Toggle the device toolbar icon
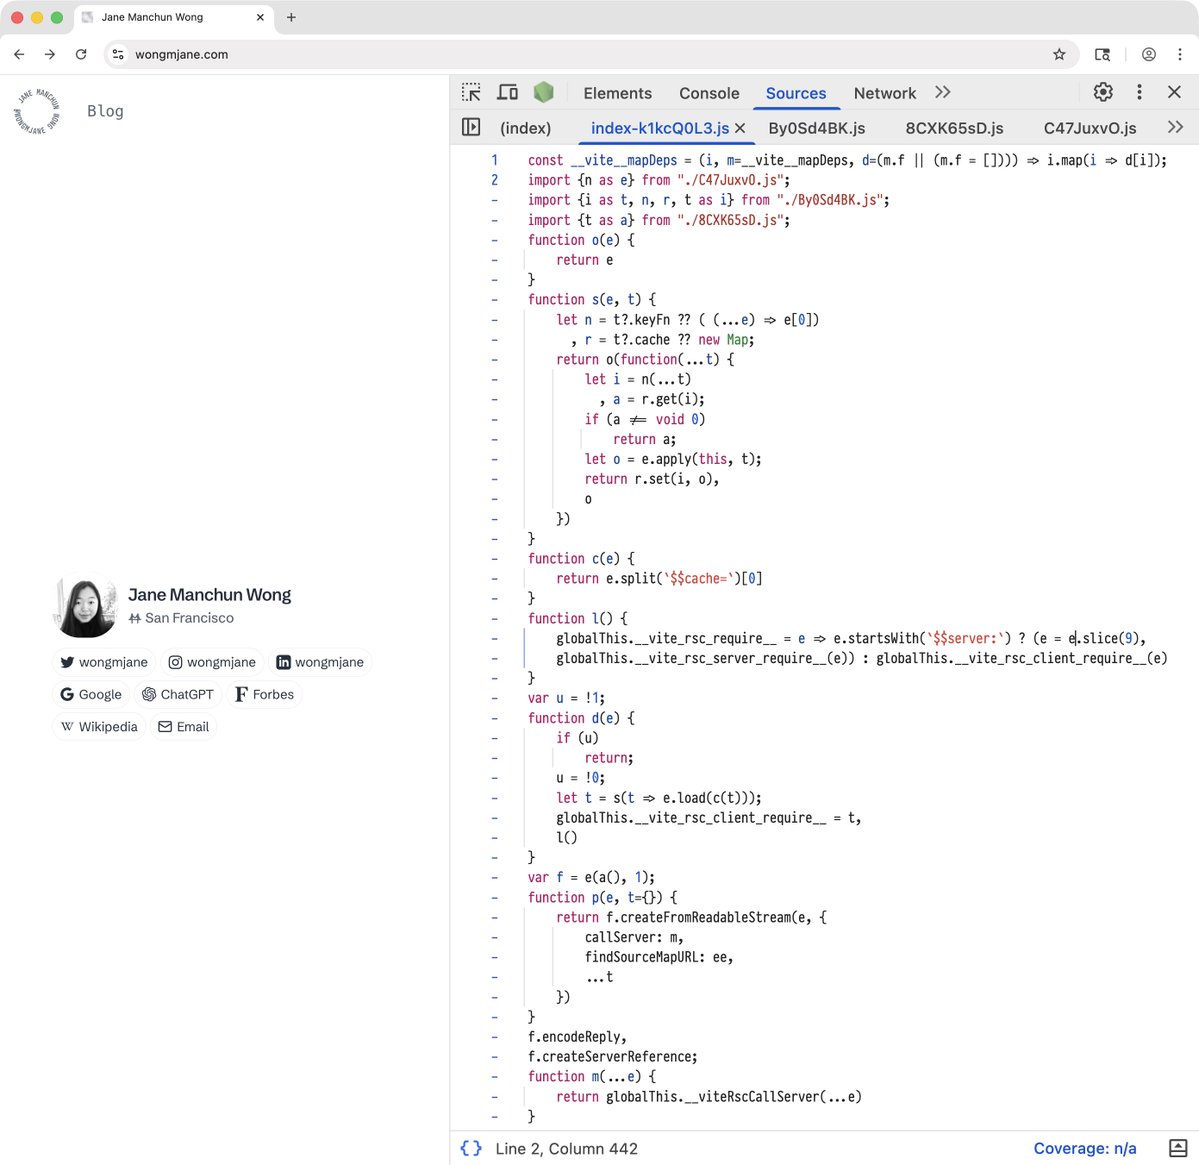The image size is (1199, 1165). tap(507, 92)
